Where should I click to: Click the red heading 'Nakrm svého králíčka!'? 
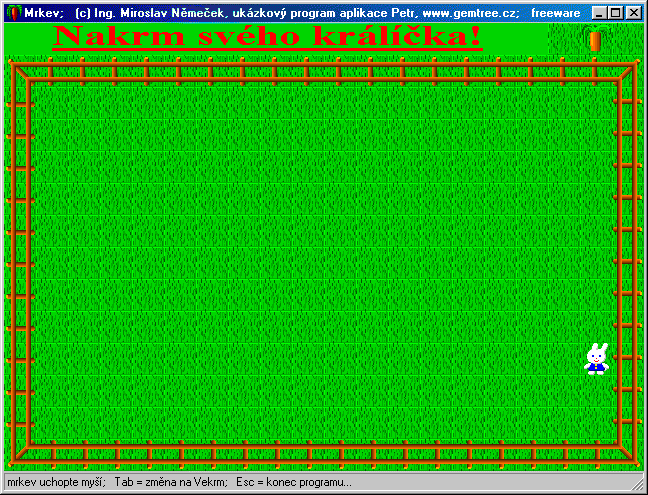coord(268,38)
